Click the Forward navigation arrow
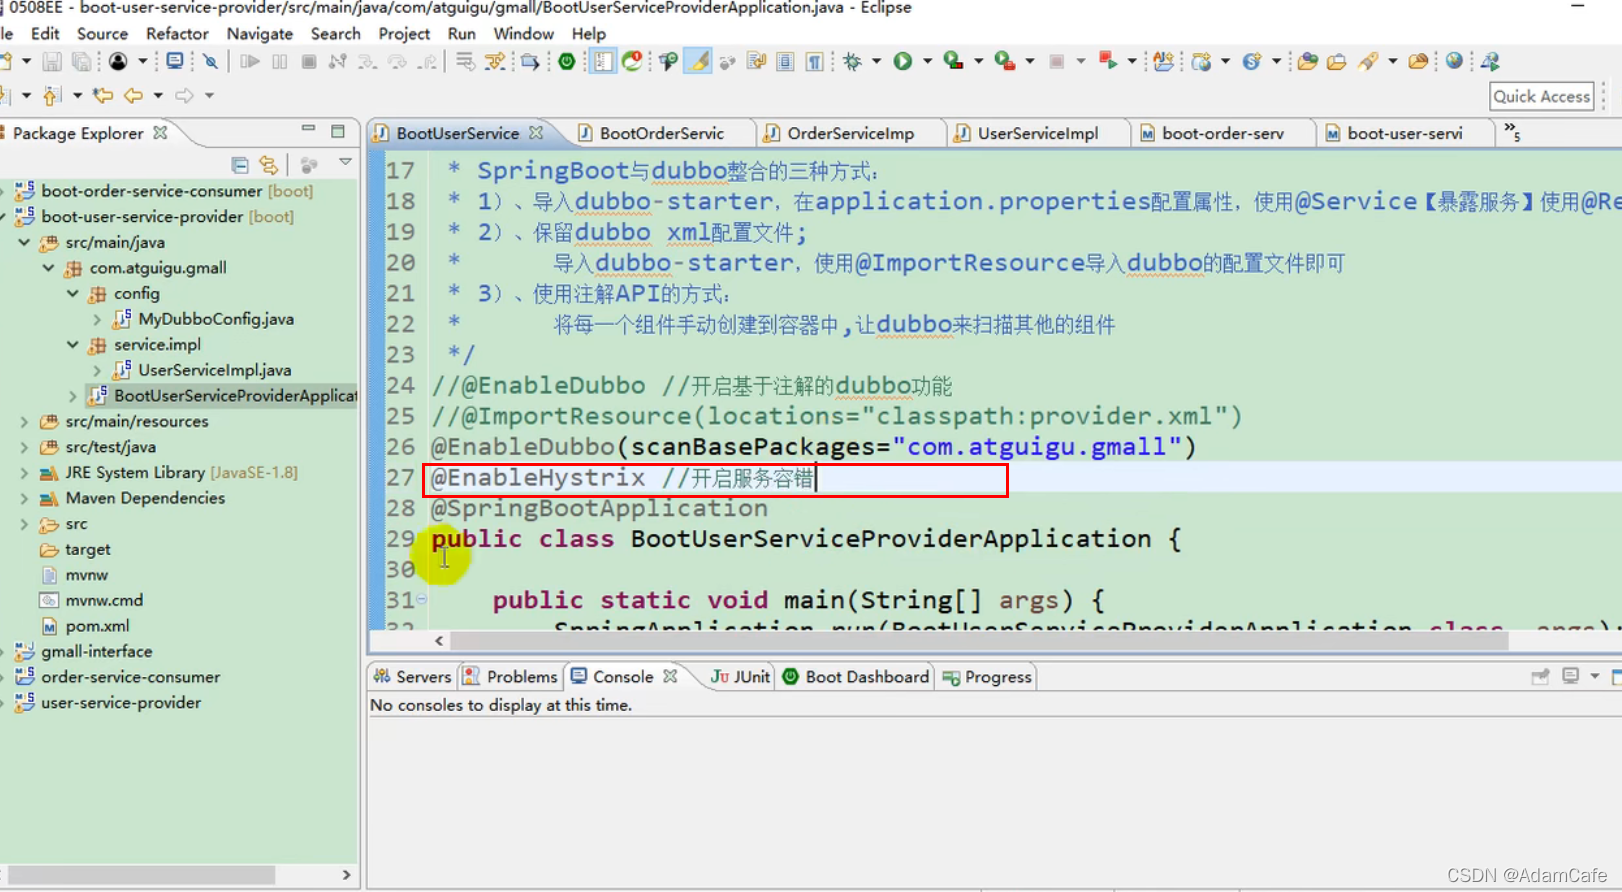The image size is (1622, 892). (184, 96)
